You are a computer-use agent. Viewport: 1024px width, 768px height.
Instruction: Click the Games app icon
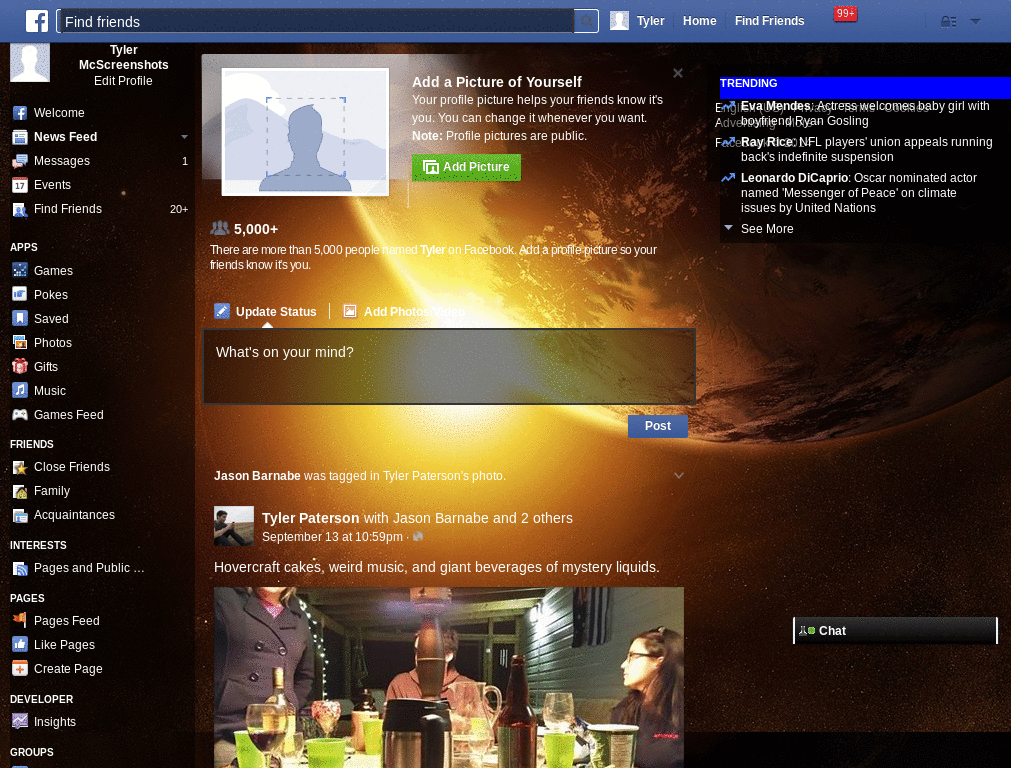click(20, 270)
